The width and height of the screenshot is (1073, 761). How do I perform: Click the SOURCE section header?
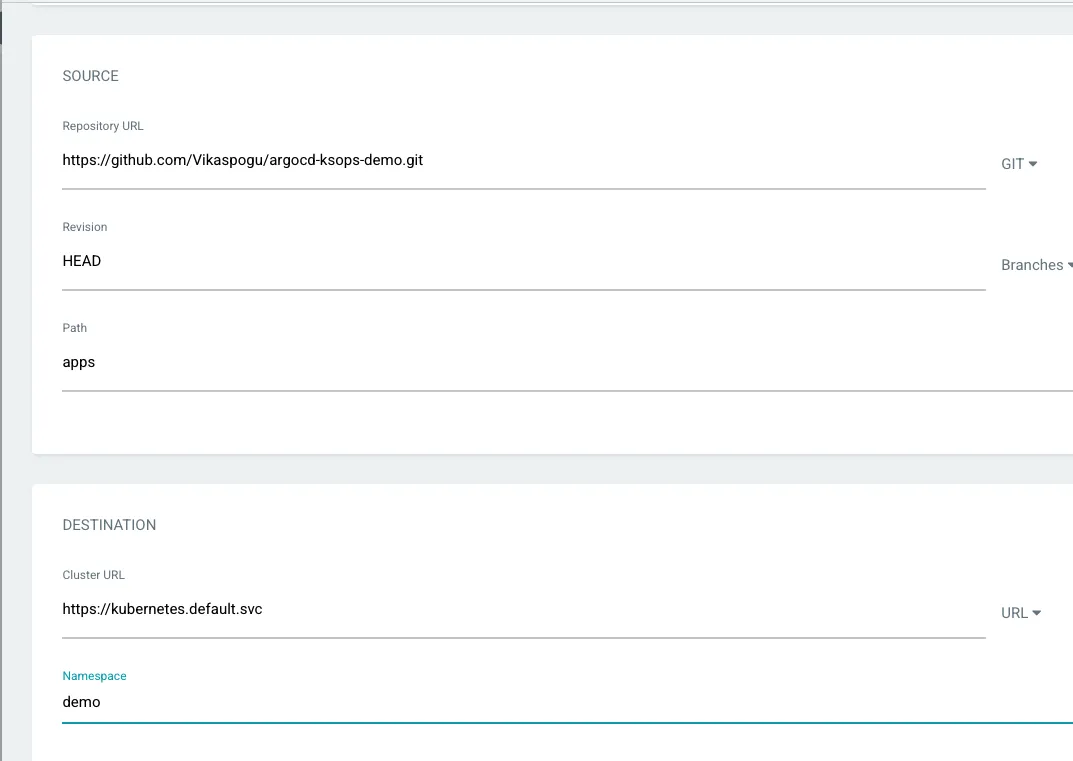(90, 76)
